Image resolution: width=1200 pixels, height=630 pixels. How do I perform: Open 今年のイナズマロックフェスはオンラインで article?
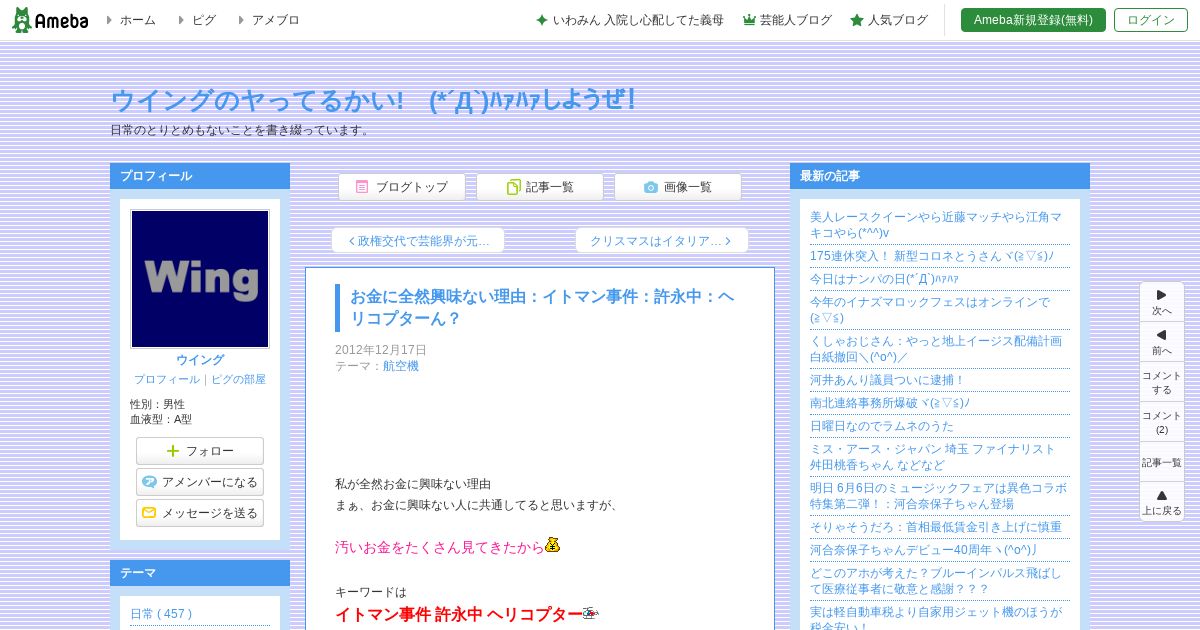click(x=930, y=310)
